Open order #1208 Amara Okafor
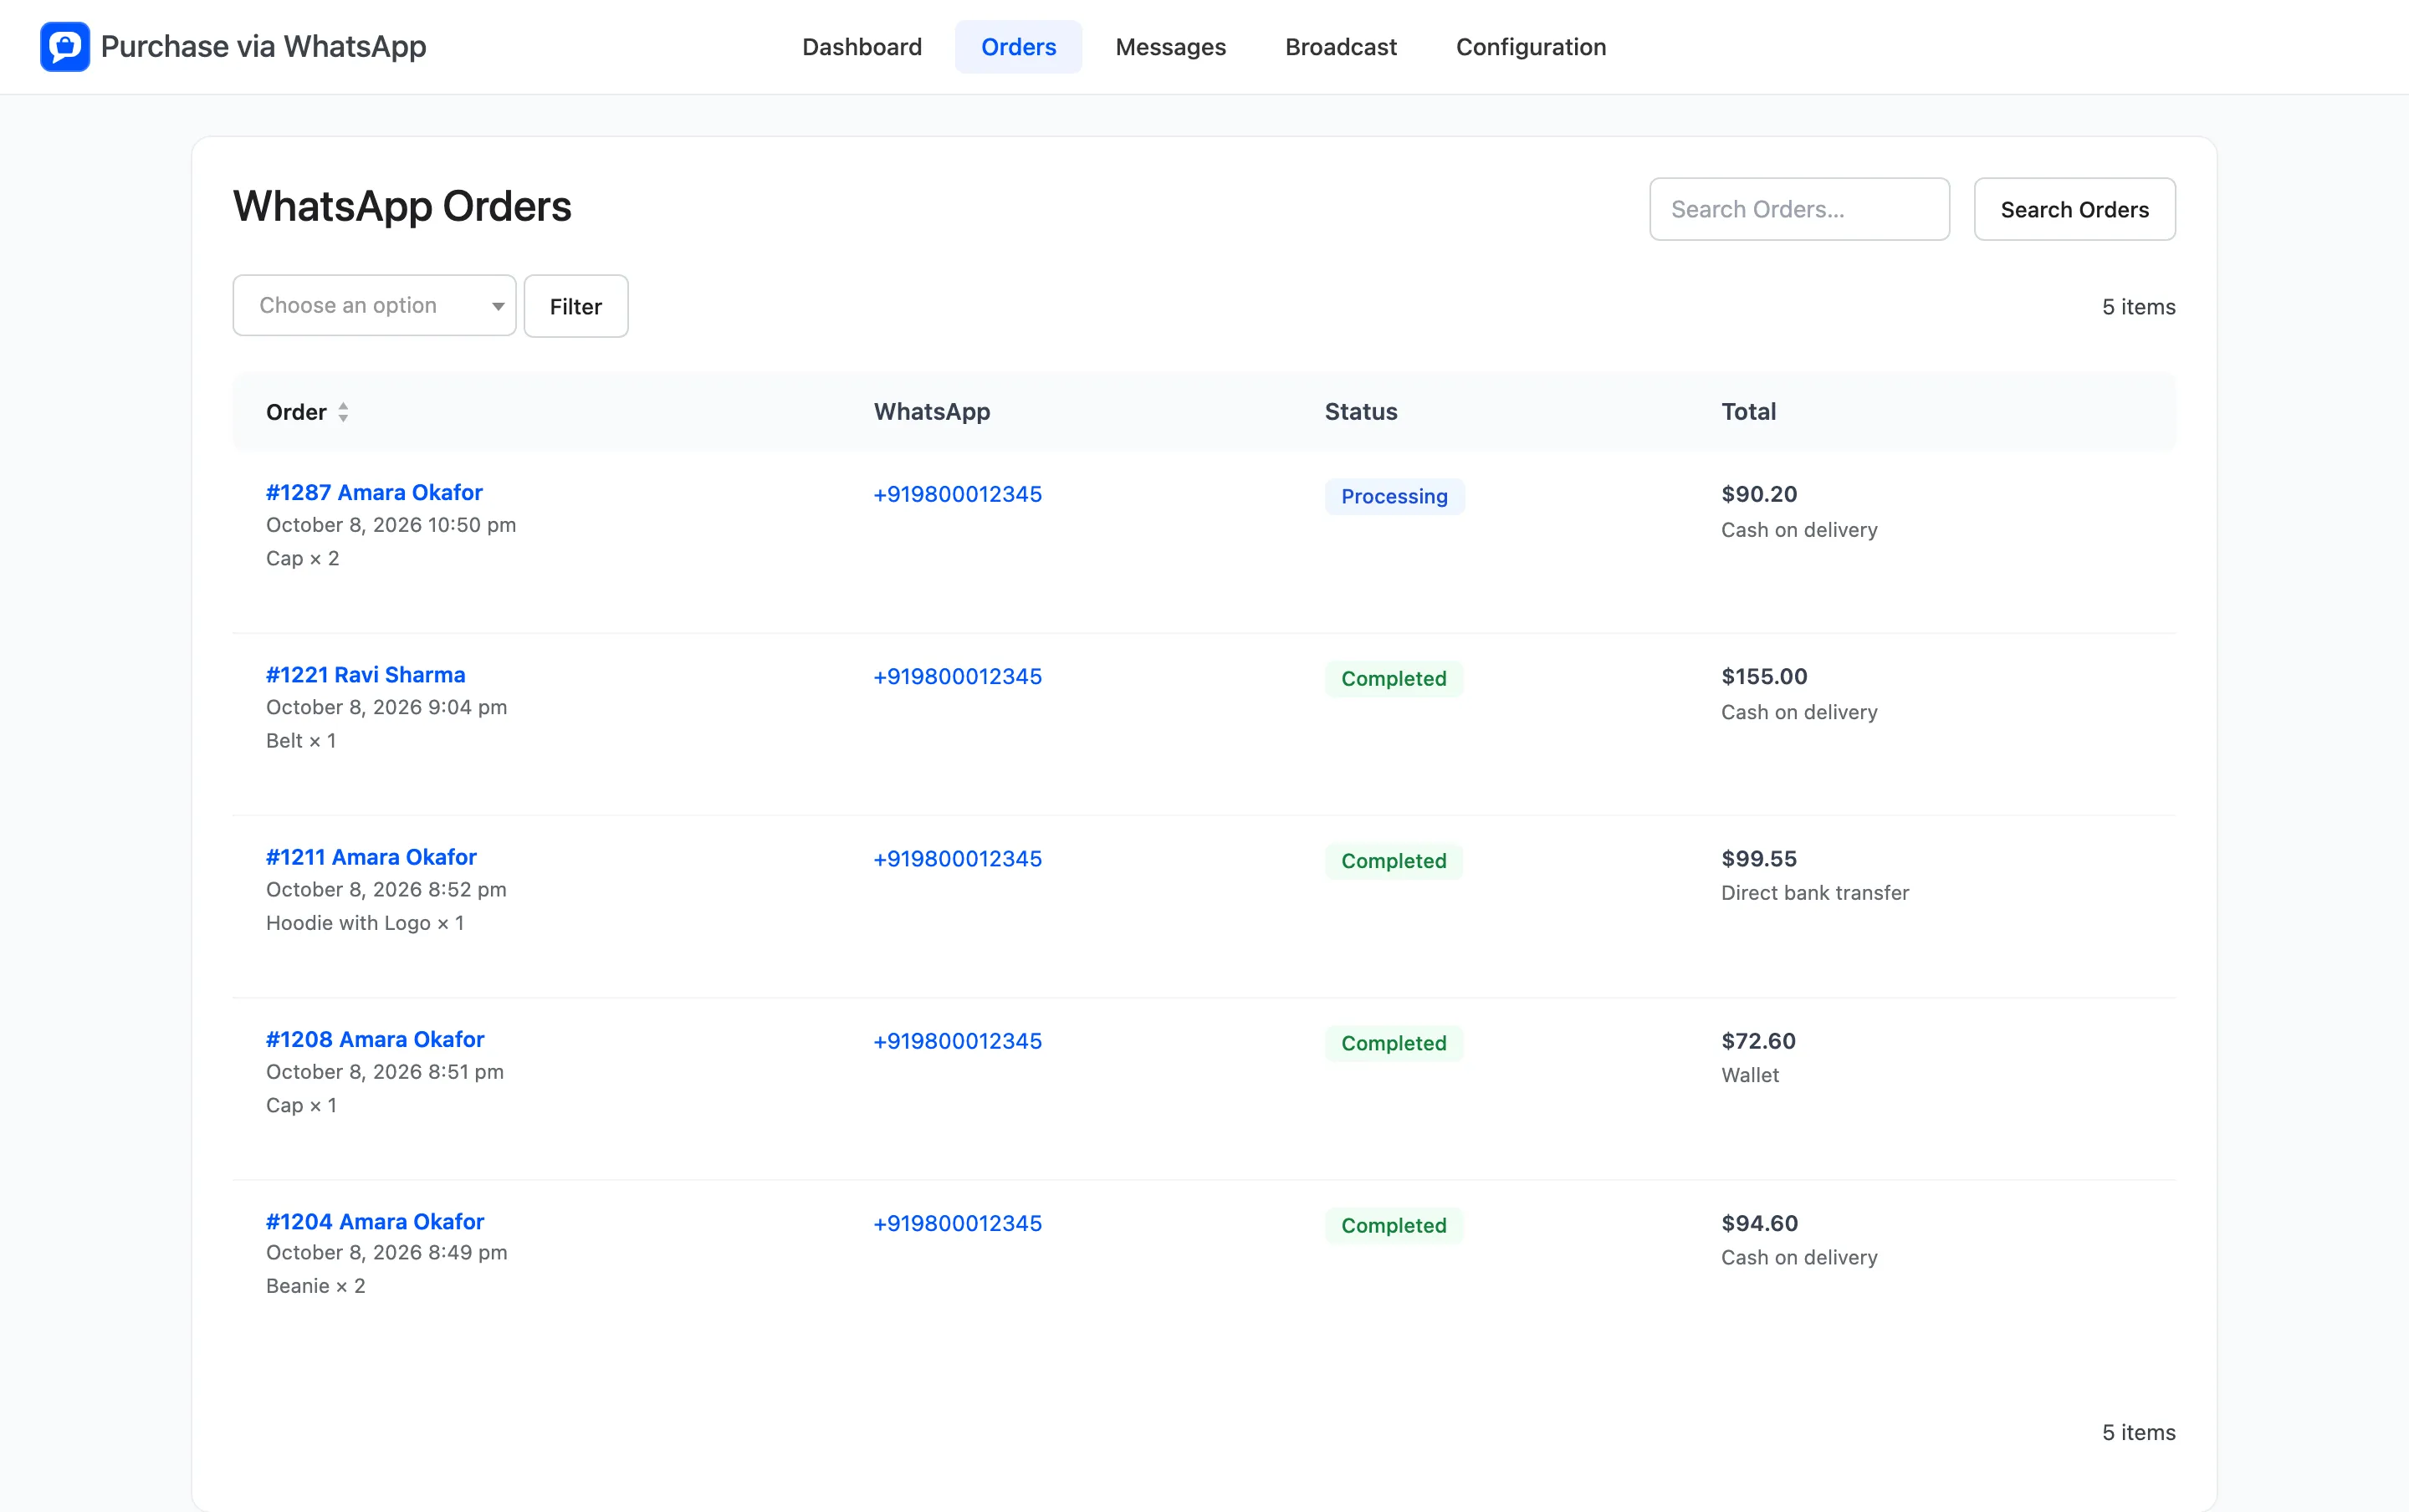The image size is (2409, 1512). (x=375, y=1039)
